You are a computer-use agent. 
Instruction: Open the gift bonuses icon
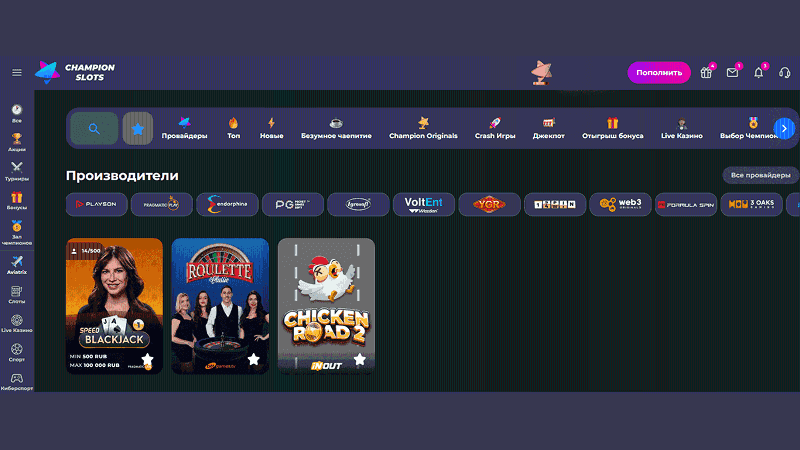coord(706,72)
